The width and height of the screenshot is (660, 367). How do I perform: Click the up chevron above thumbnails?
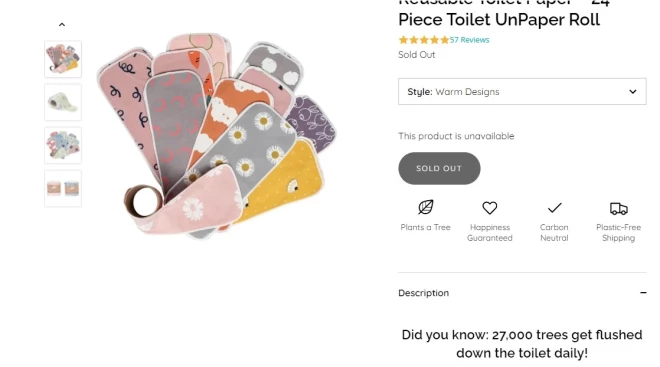(62, 25)
